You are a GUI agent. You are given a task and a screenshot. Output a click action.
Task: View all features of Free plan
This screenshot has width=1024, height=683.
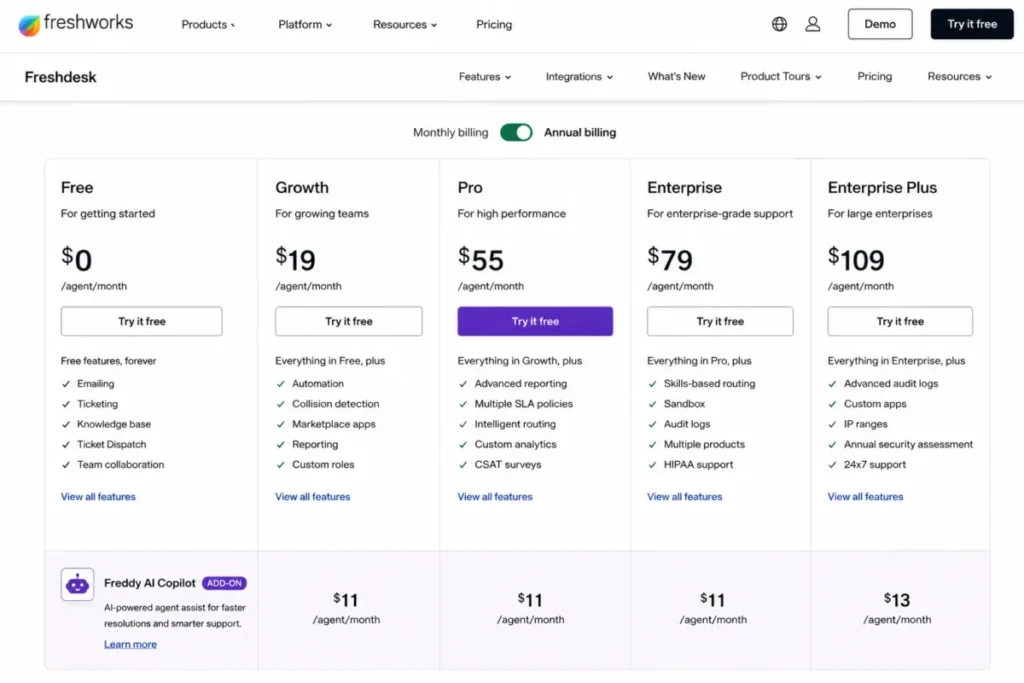[x=98, y=497]
